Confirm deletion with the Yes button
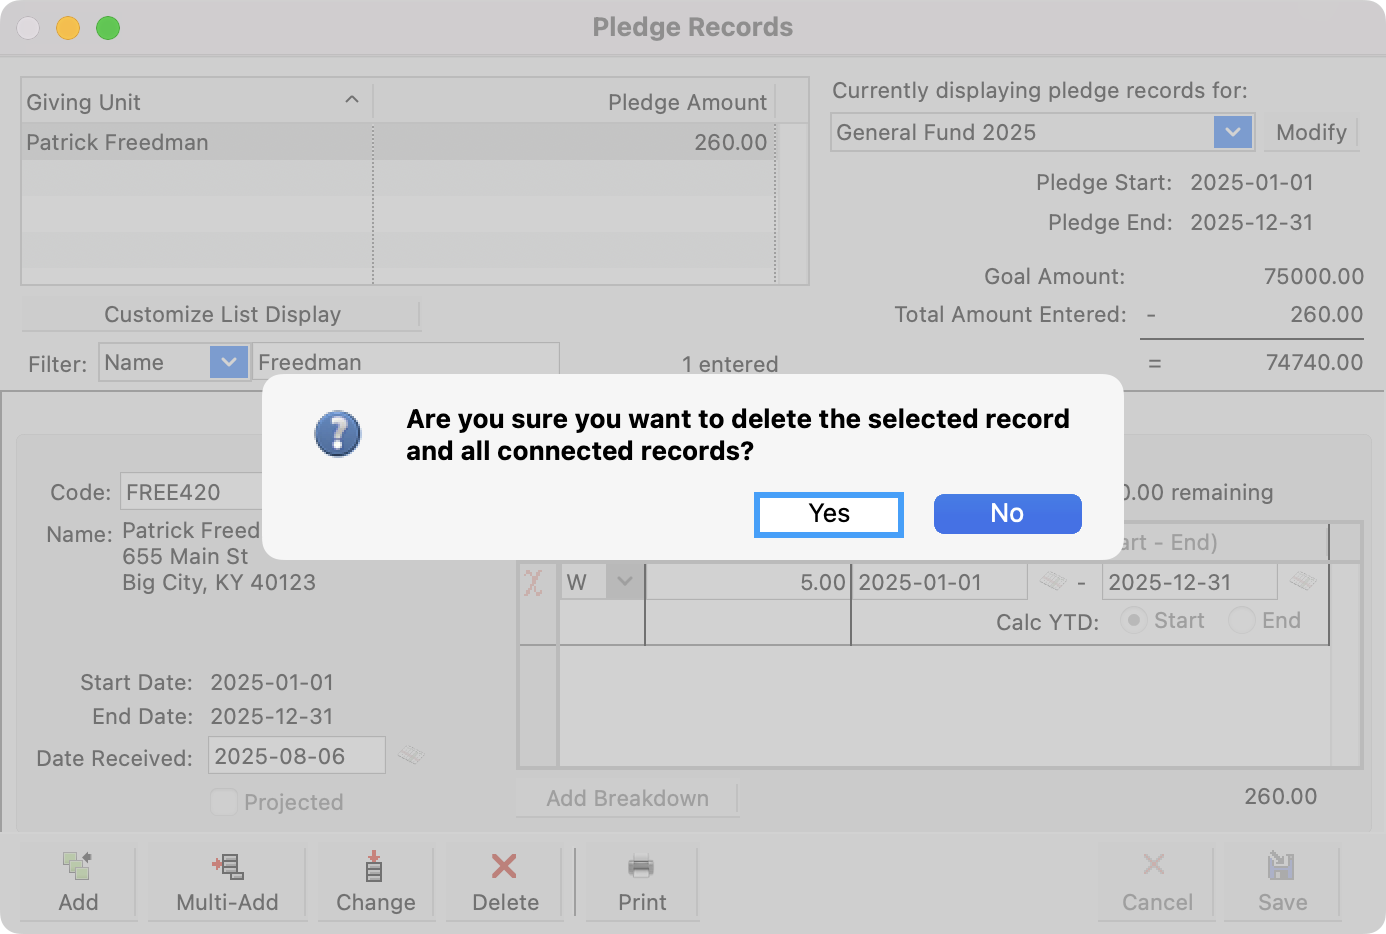The width and height of the screenshot is (1386, 934). pyautogui.click(x=828, y=513)
